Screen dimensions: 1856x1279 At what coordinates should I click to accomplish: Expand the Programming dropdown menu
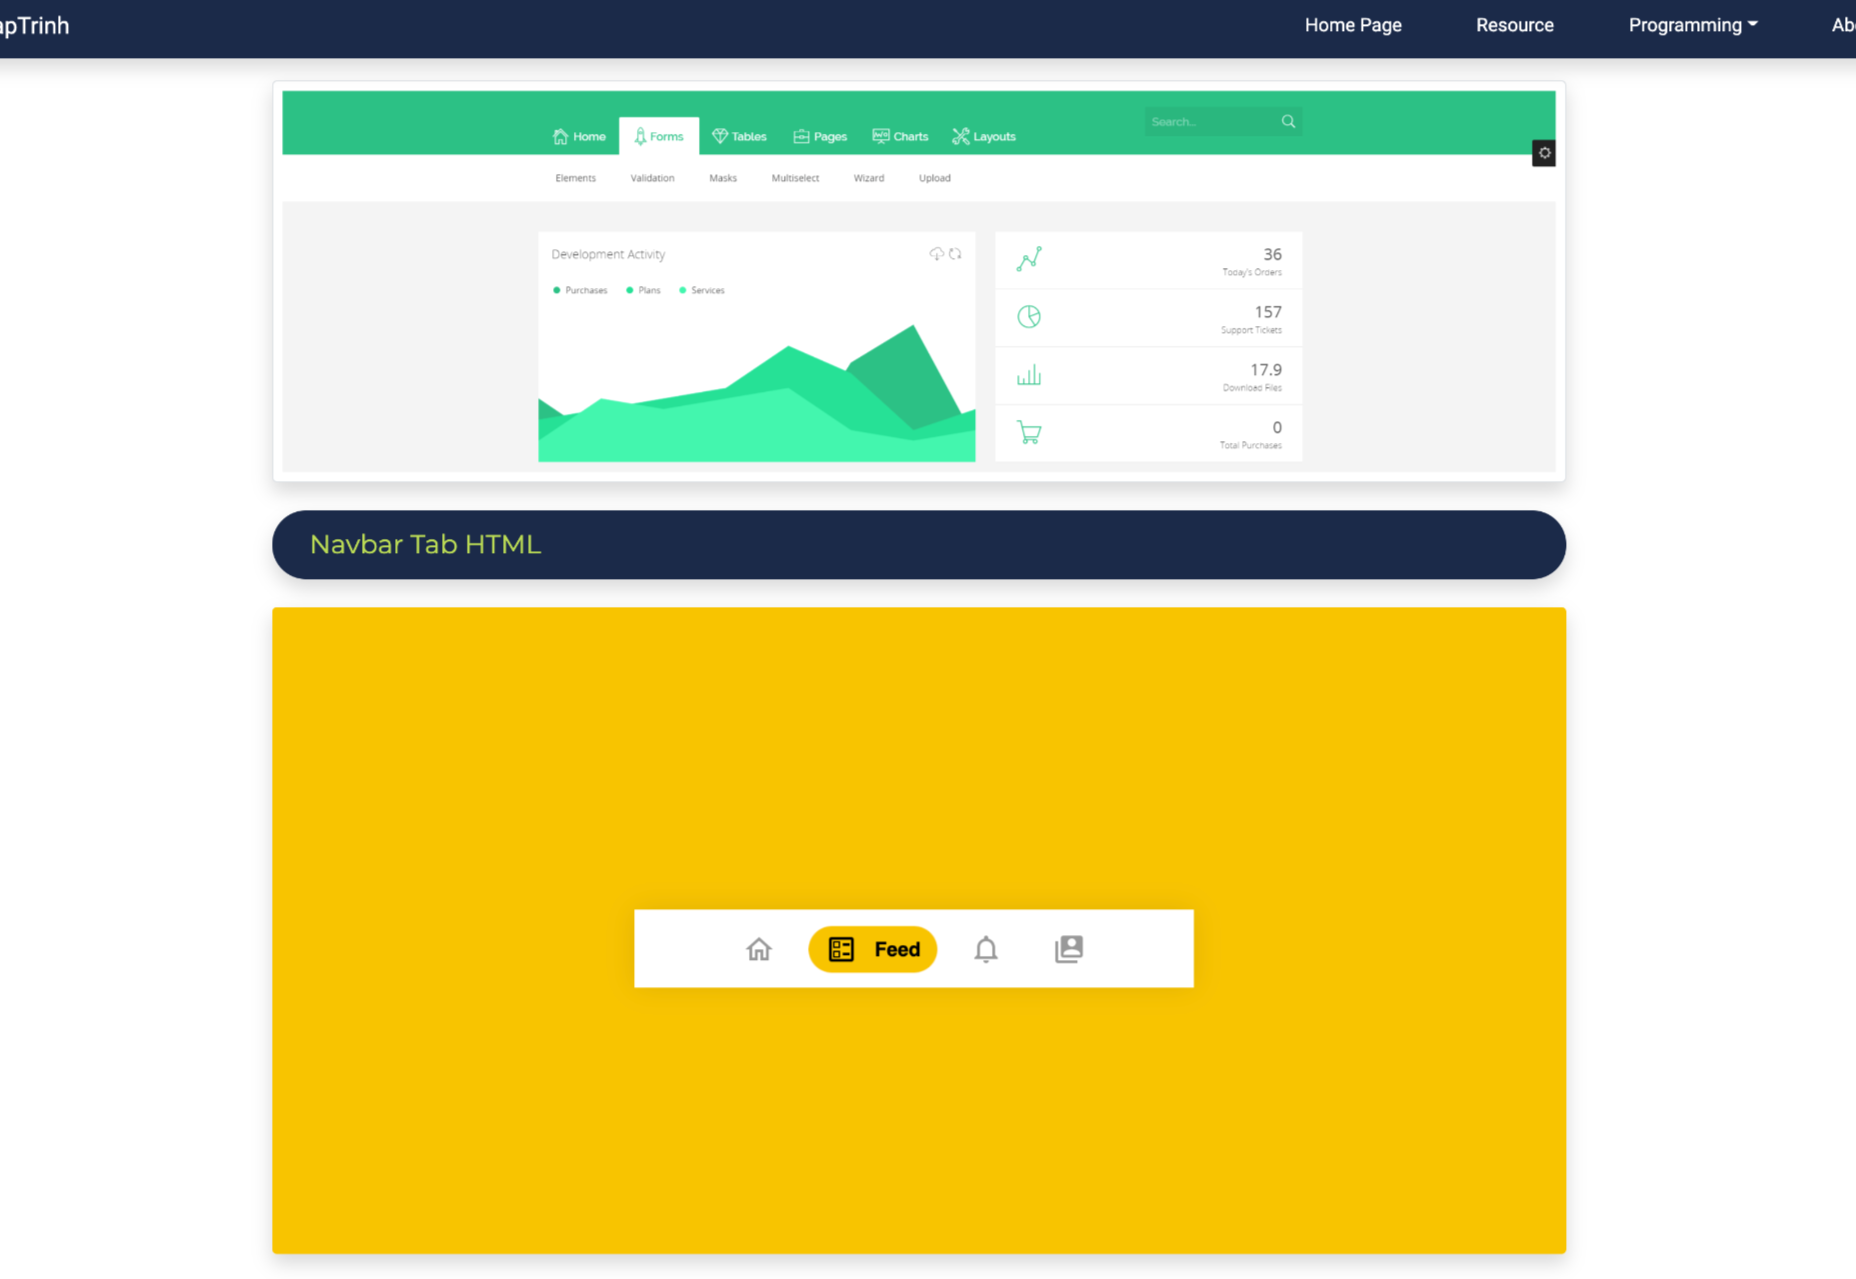click(x=1692, y=25)
